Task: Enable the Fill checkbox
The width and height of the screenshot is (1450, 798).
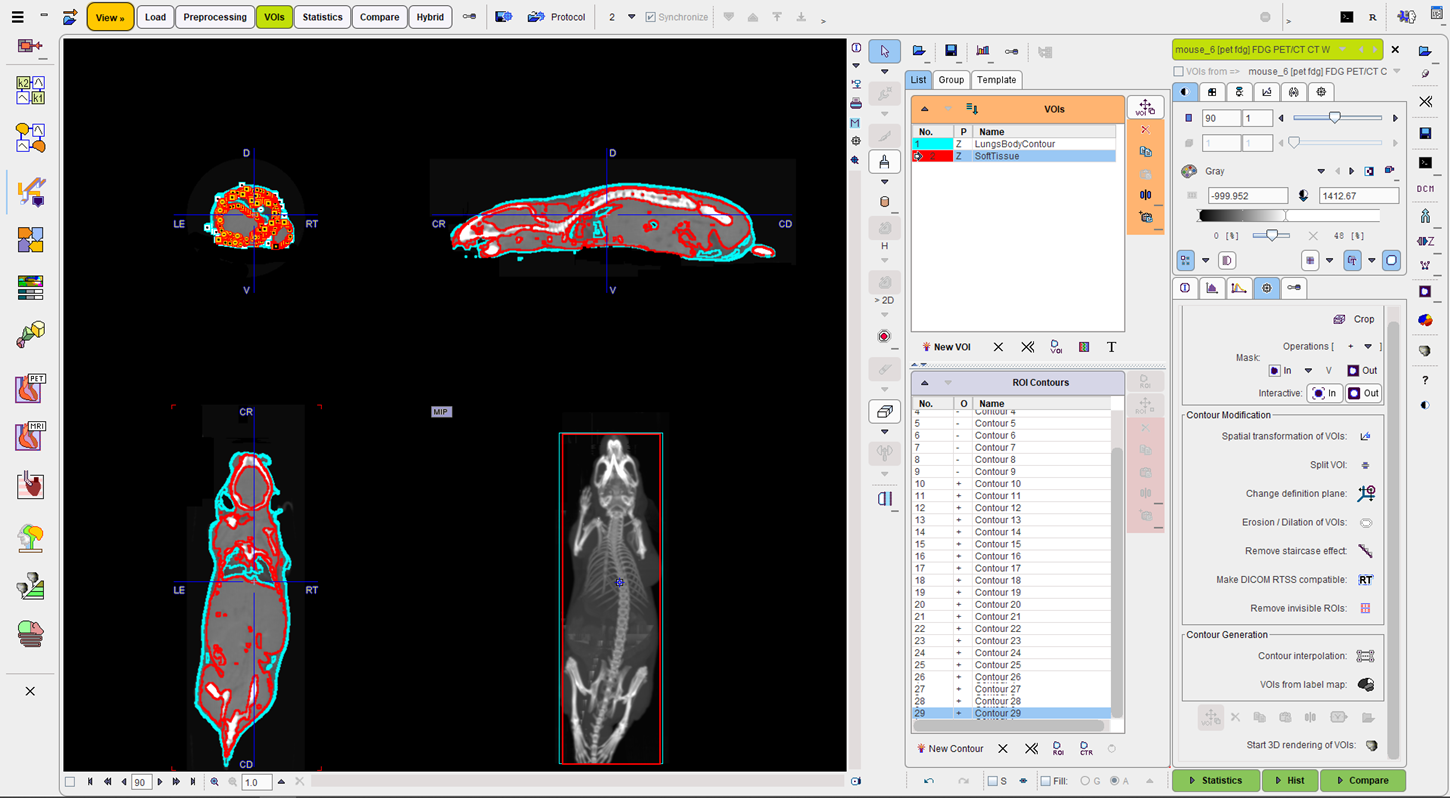Action: (1045, 781)
